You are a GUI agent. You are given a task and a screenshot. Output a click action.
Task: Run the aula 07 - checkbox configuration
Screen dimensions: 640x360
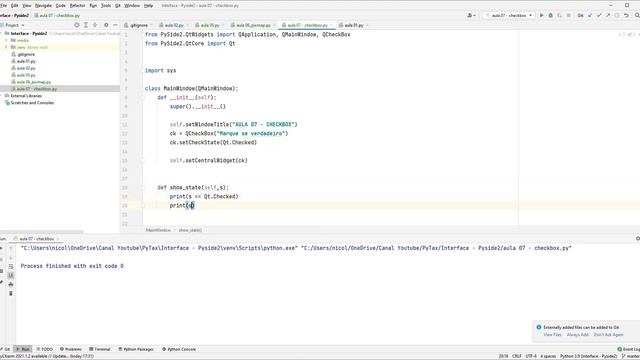click(542, 15)
